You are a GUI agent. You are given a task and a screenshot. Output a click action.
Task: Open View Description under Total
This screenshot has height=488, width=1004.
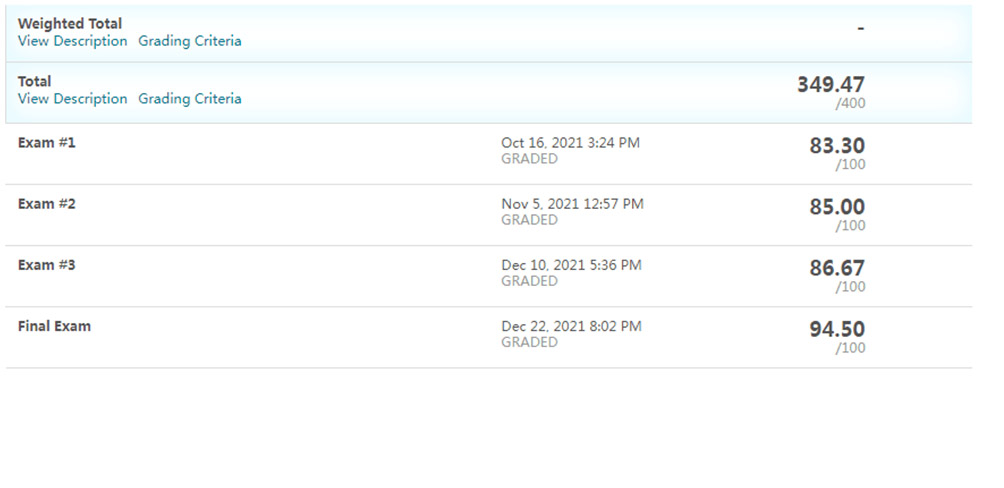click(72, 99)
